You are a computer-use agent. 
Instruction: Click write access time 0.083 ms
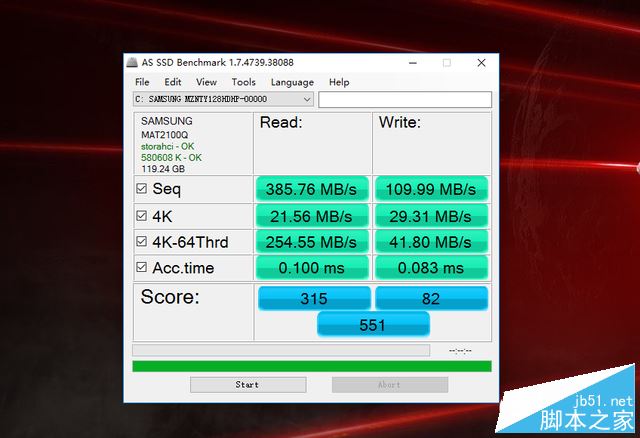click(x=431, y=268)
